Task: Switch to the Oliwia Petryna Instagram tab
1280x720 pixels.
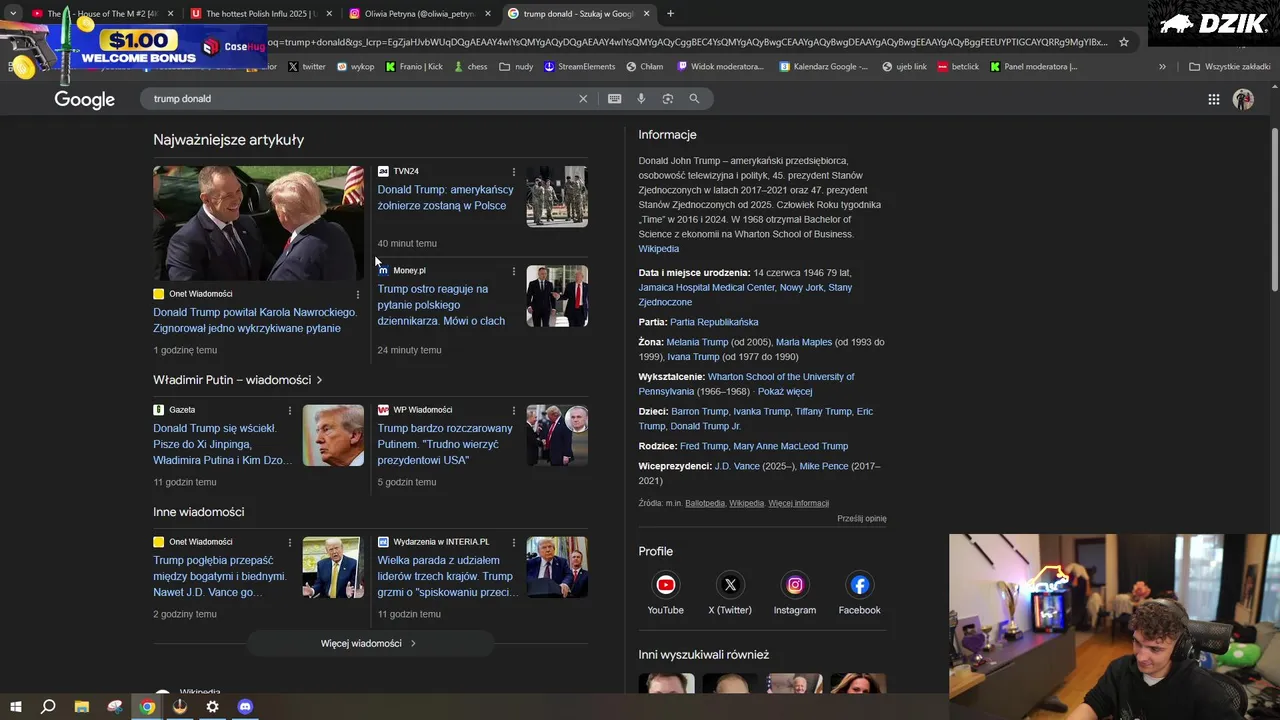Action: coord(421,14)
